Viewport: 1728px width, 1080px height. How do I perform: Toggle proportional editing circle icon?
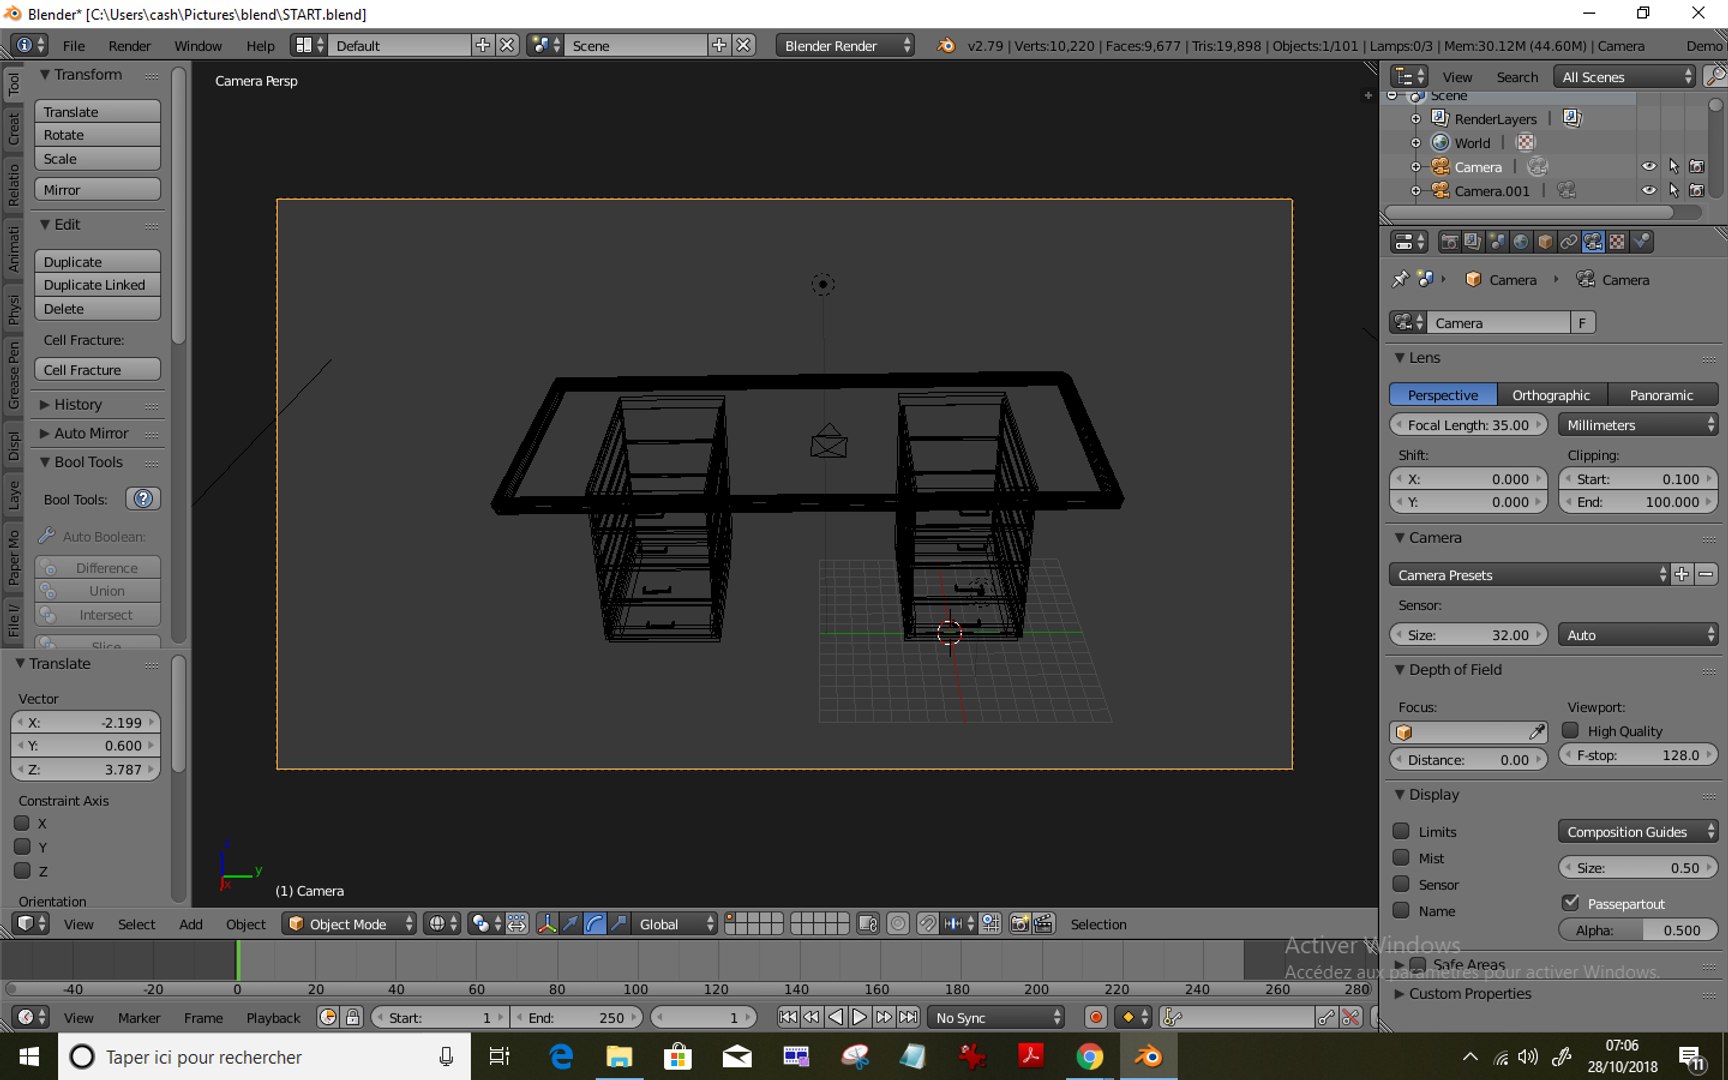click(898, 924)
